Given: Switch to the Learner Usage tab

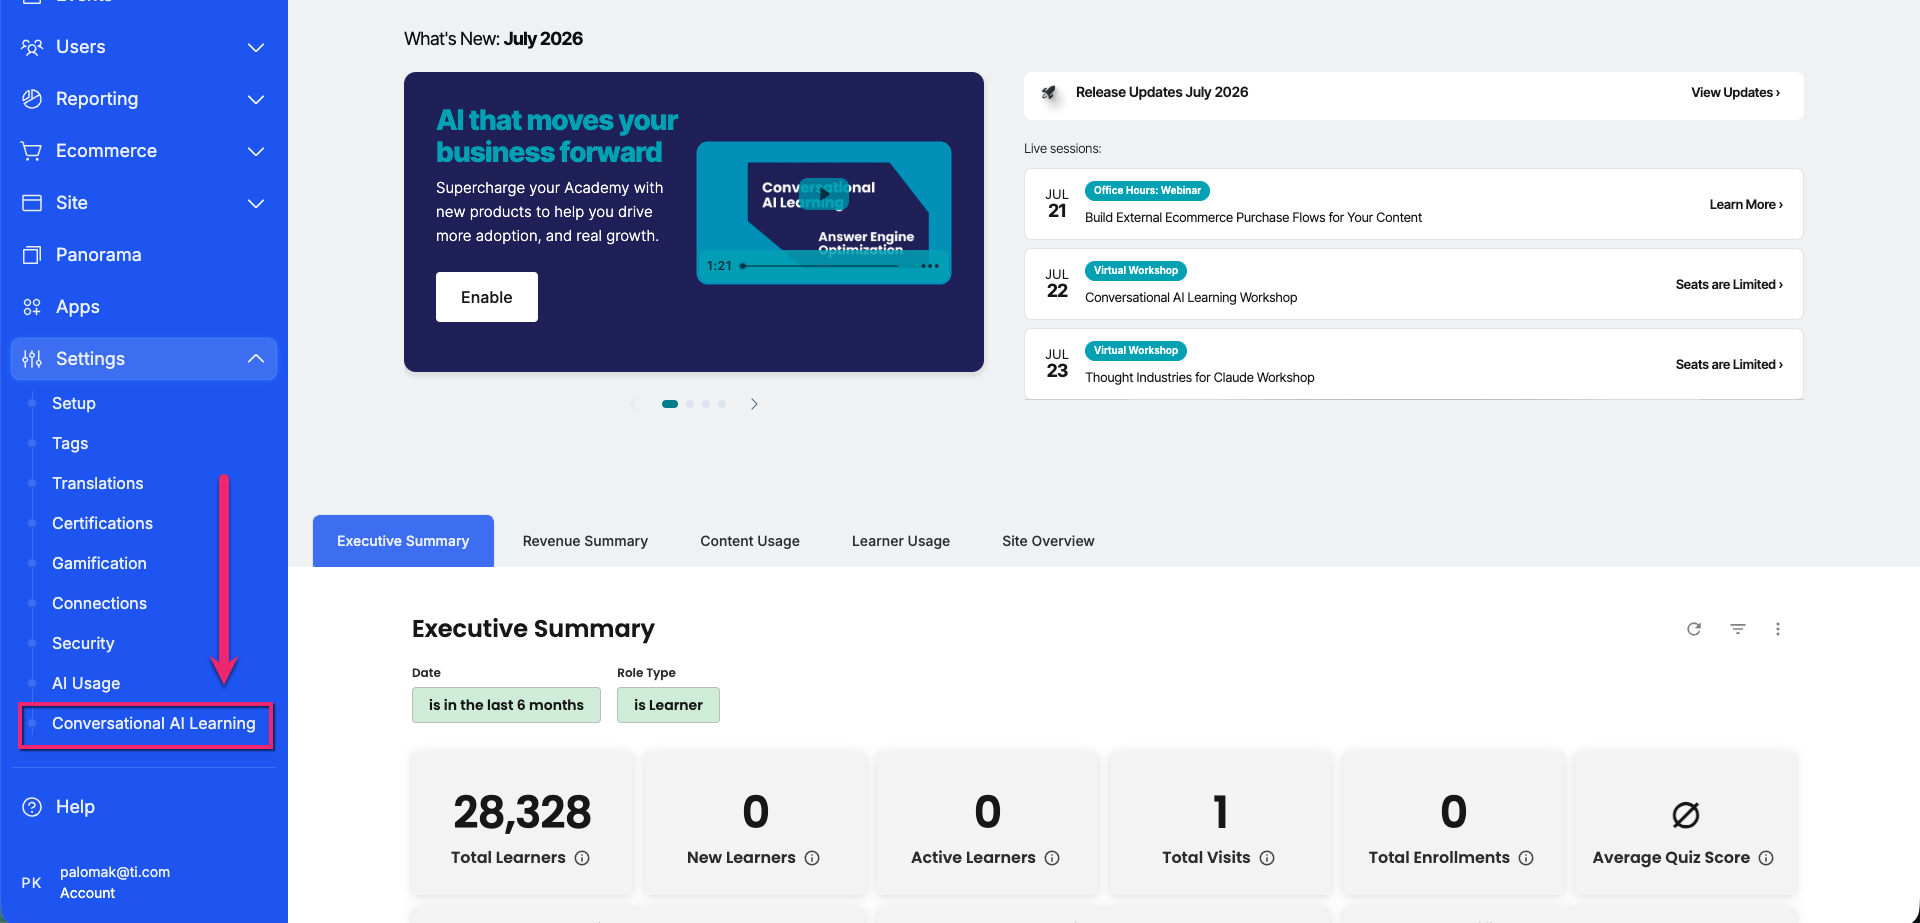Looking at the screenshot, I should point(901,541).
